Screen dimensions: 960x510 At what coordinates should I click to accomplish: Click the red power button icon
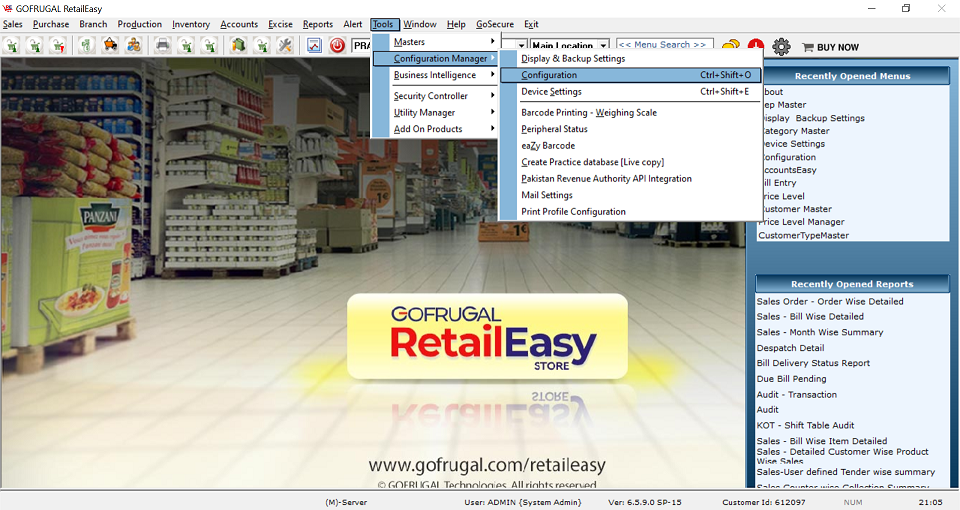(337, 46)
